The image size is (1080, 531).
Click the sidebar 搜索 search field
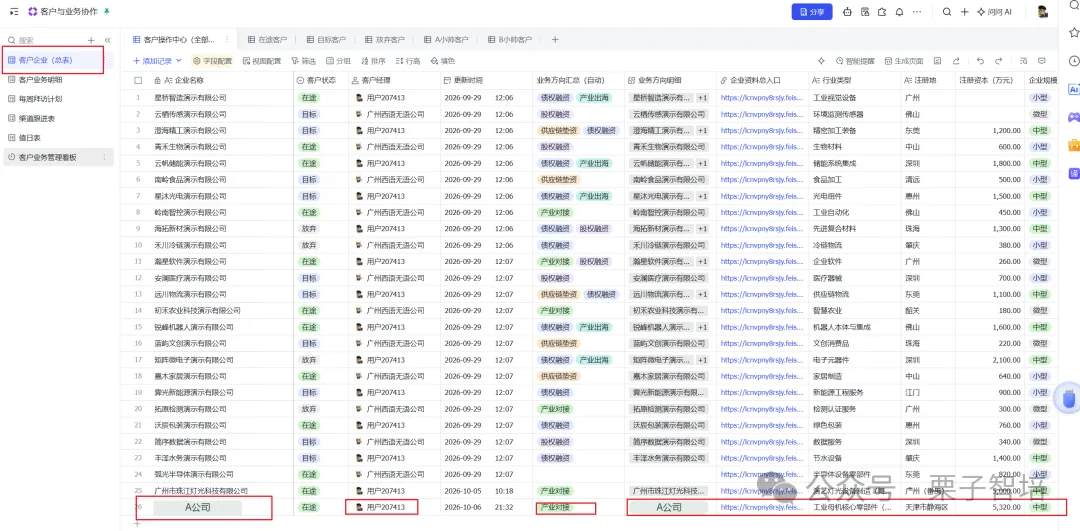43,41
